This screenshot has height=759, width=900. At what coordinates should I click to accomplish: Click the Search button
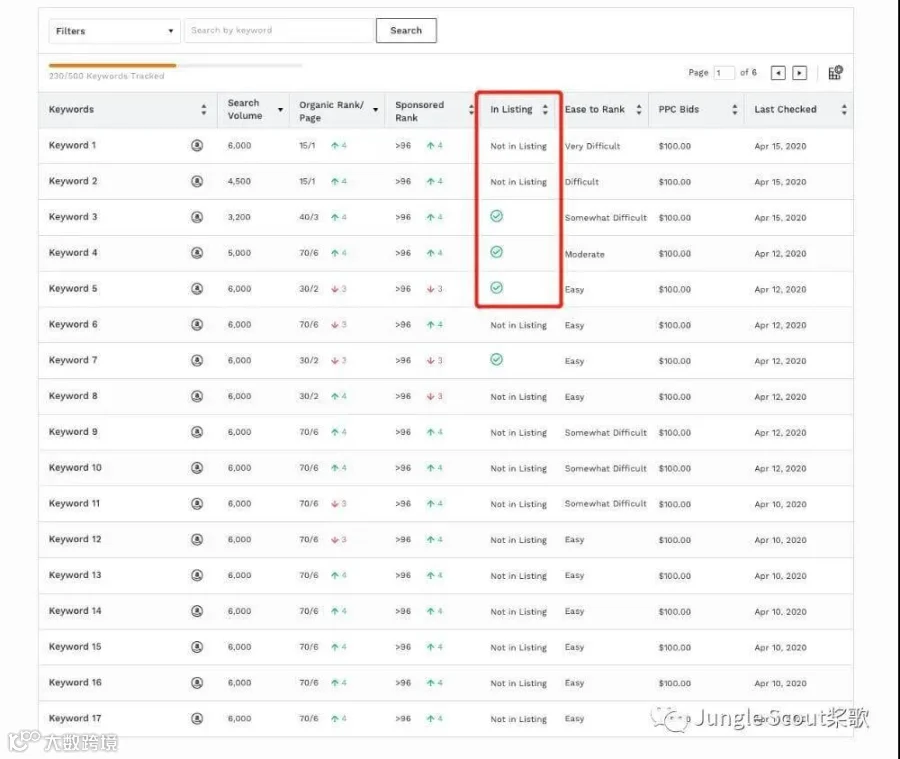coord(406,30)
